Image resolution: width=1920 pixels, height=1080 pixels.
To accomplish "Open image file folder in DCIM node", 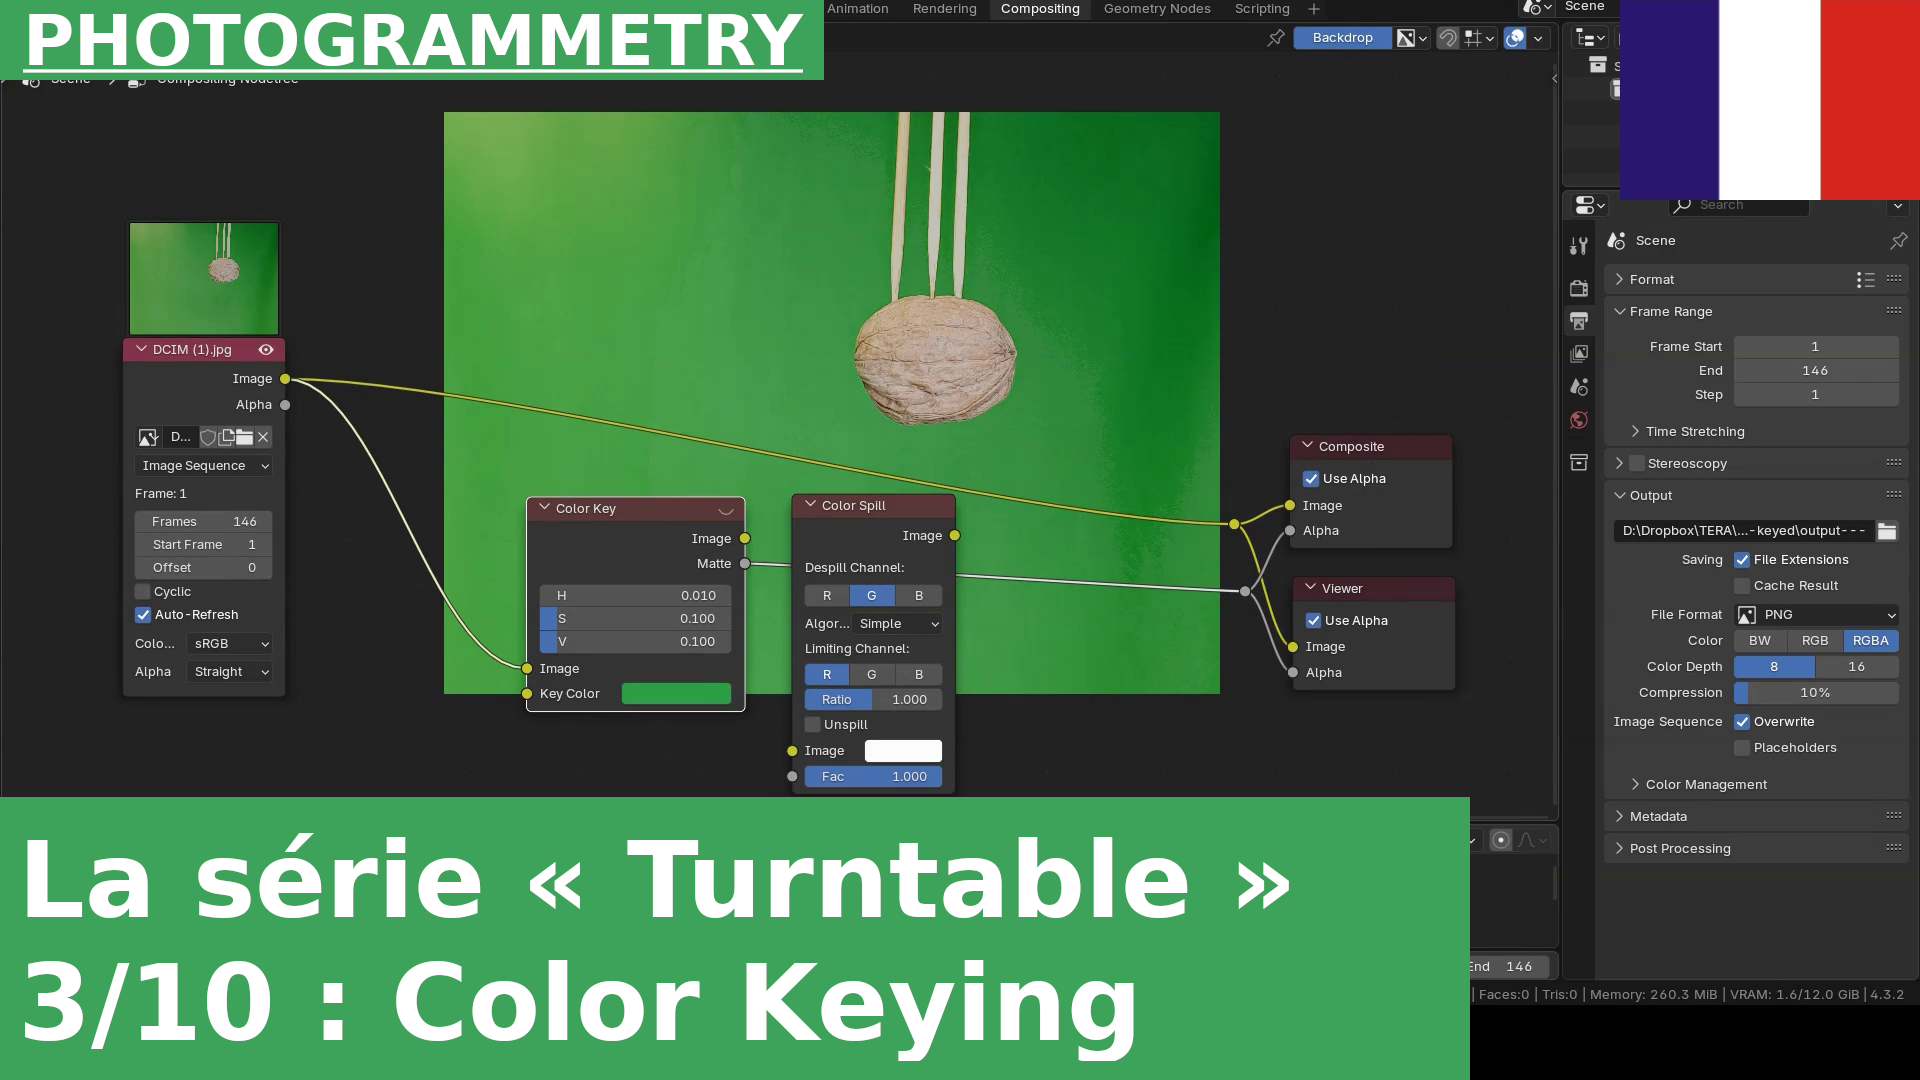I will (x=245, y=437).
